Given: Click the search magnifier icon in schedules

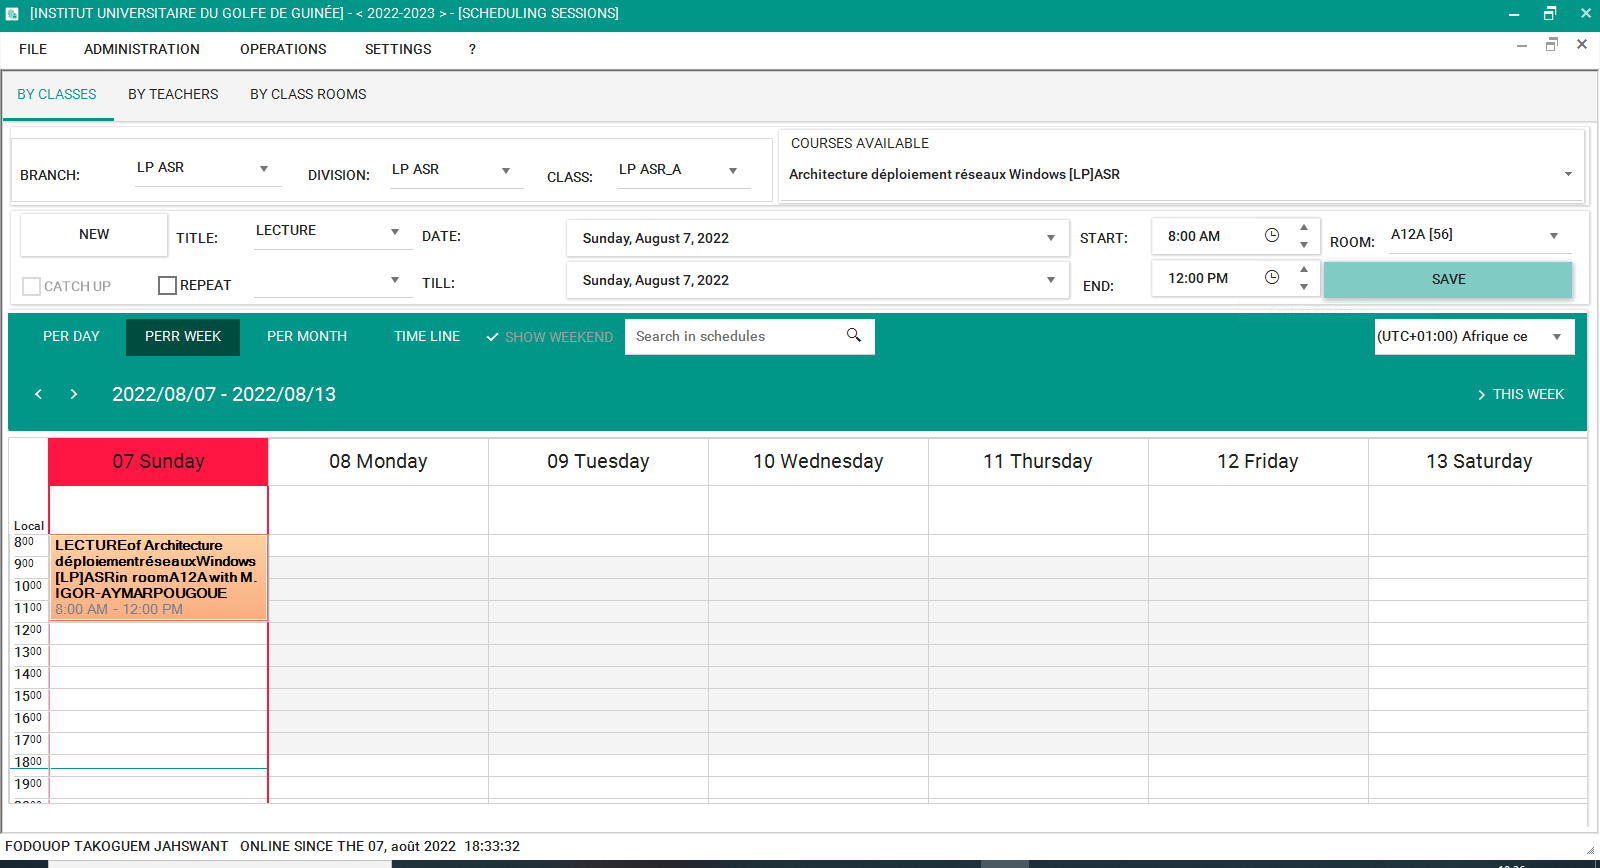Looking at the screenshot, I should click(x=853, y=336).
